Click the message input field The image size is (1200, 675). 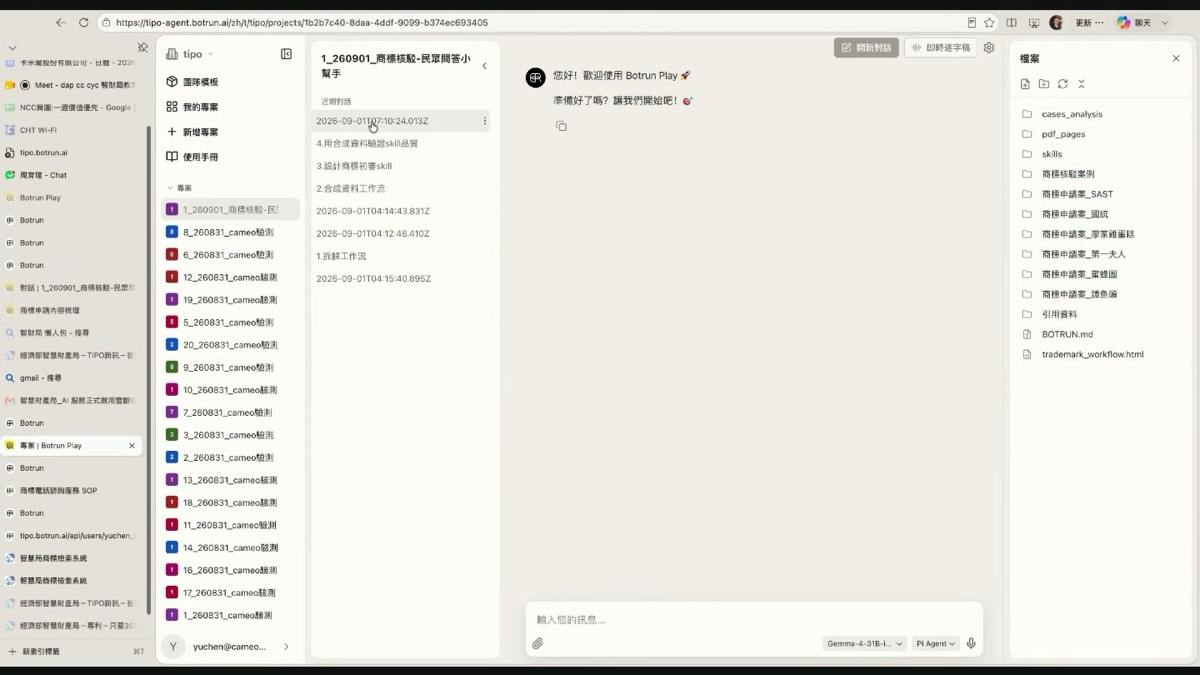(x=754, y=620)
